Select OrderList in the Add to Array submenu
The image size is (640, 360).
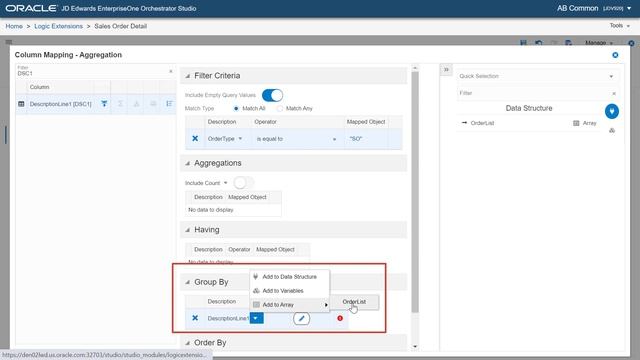[x=354, y=302]
